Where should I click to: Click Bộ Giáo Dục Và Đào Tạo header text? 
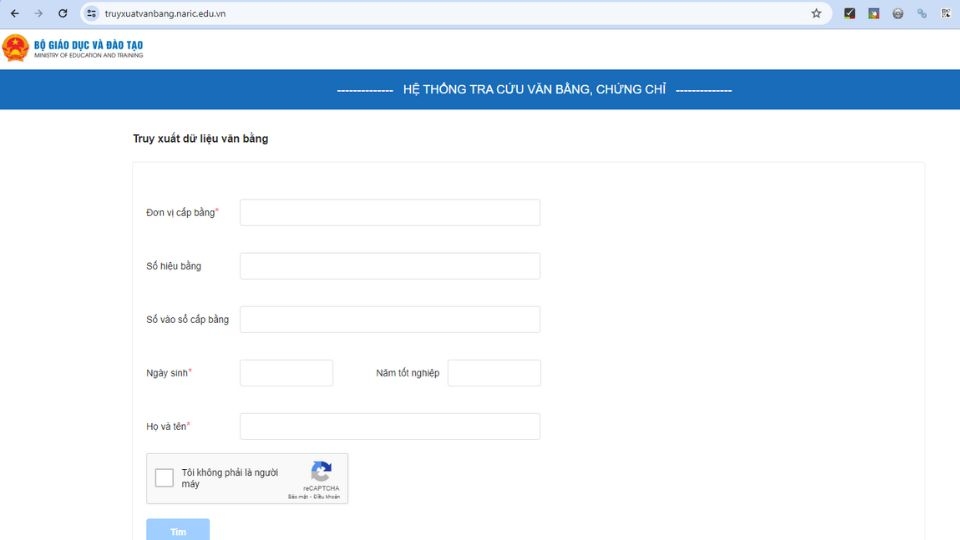tap(88, 45)
